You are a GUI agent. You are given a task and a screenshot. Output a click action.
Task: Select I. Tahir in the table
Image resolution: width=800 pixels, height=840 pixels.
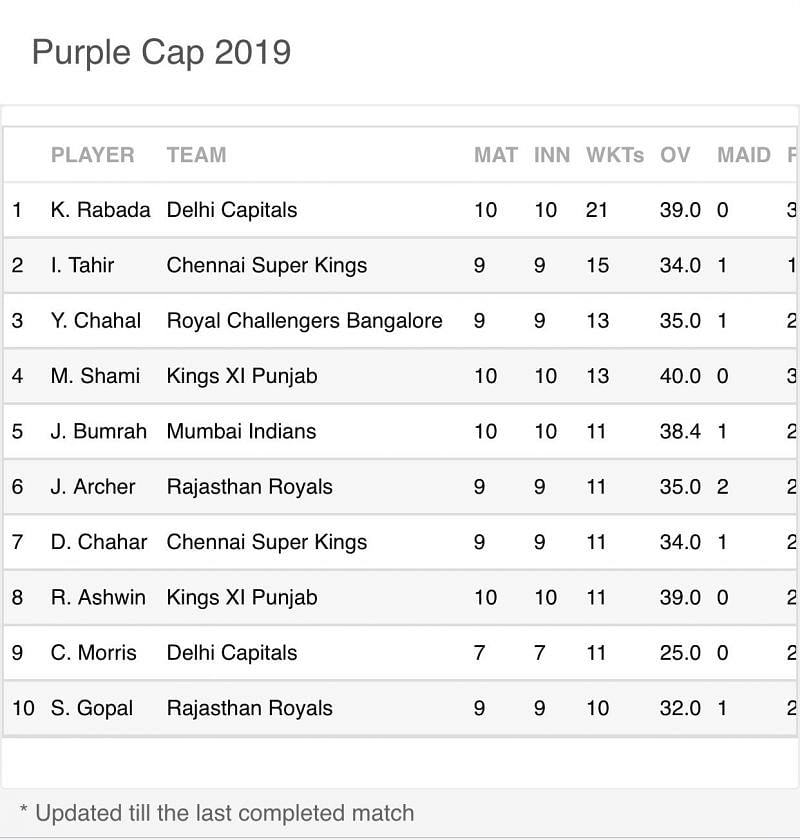82,265
